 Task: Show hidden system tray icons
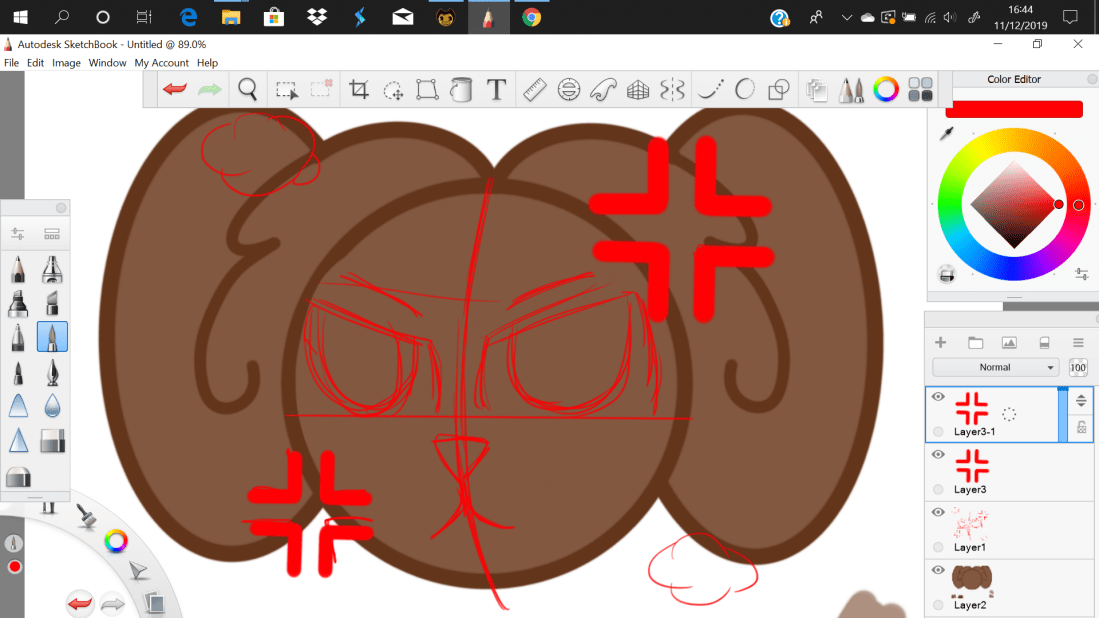click(847, 17)
